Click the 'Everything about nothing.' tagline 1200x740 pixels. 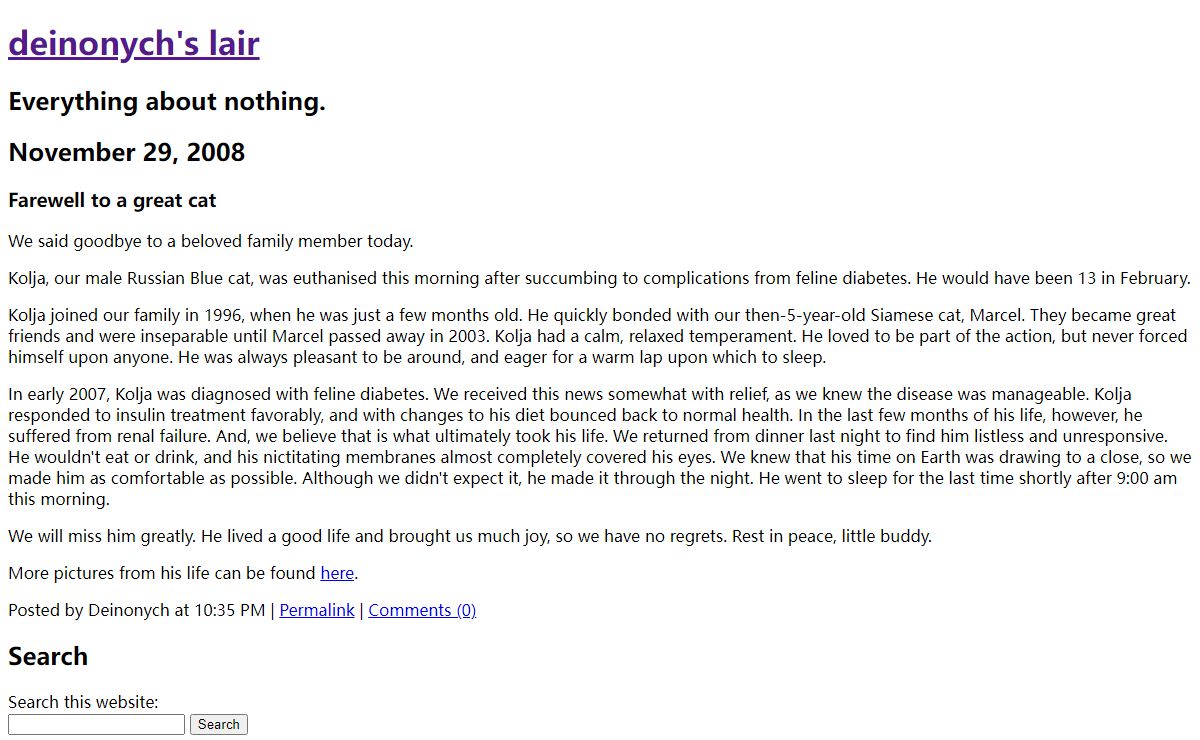point(167,102)
